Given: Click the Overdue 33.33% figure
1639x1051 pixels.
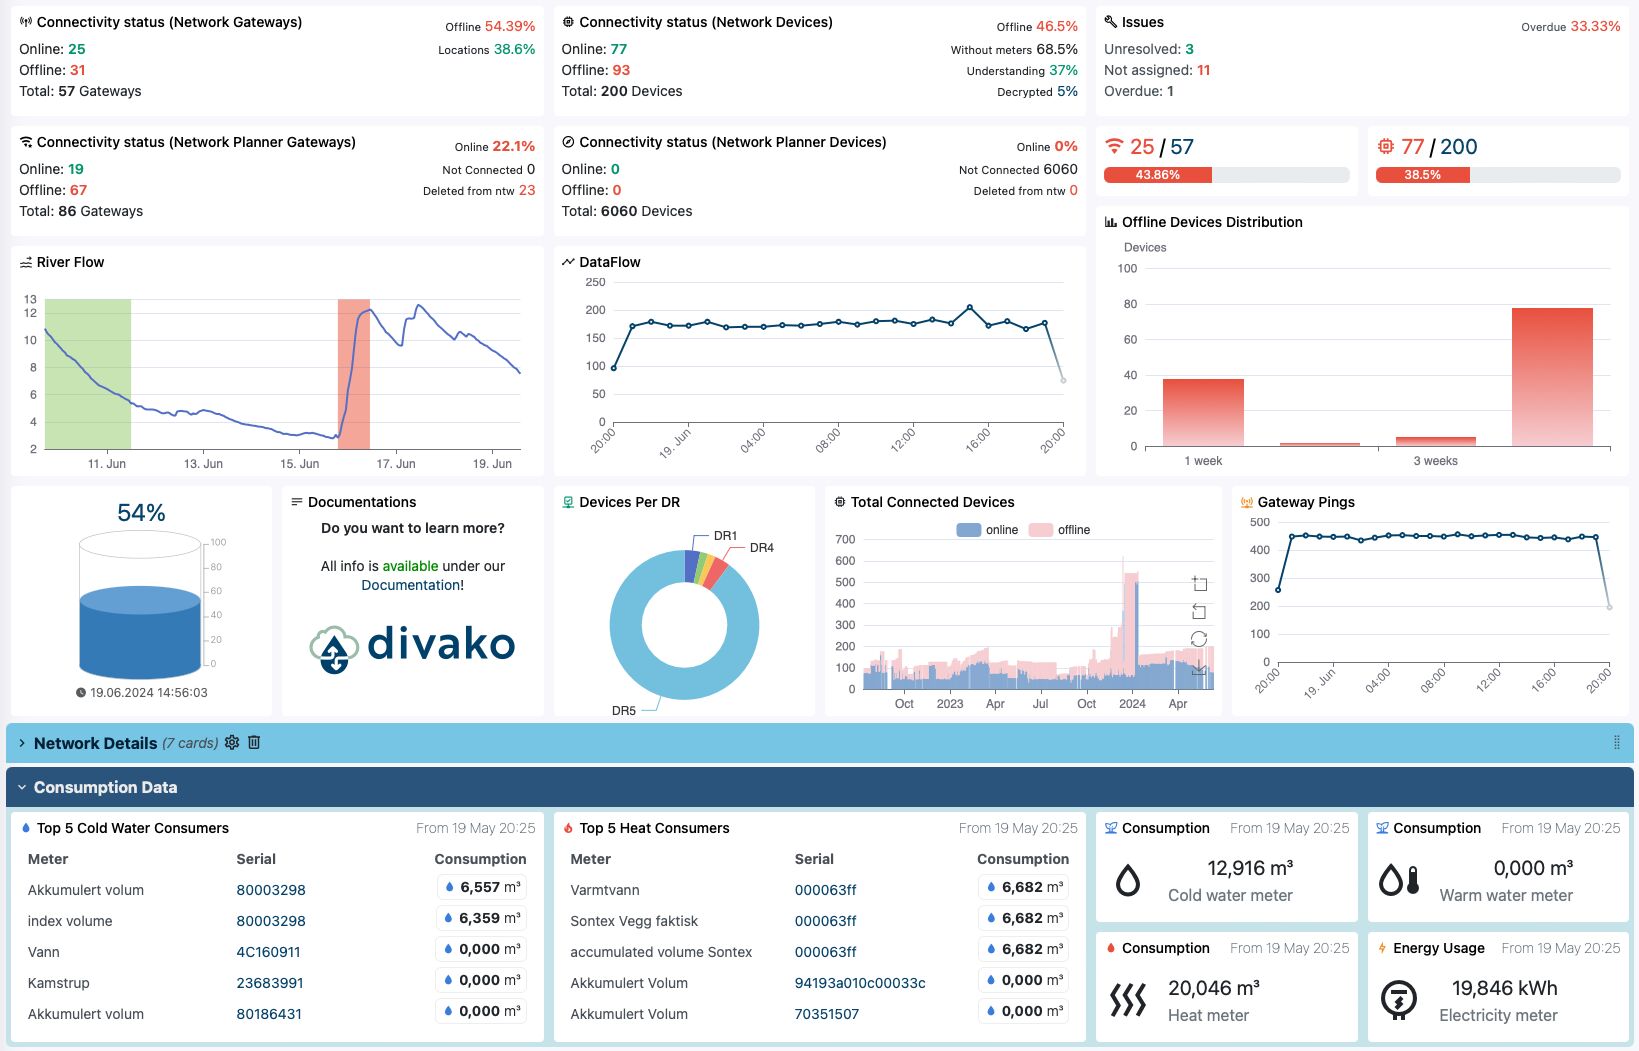Looking at the screenshot, I should tap(1571, 26).
